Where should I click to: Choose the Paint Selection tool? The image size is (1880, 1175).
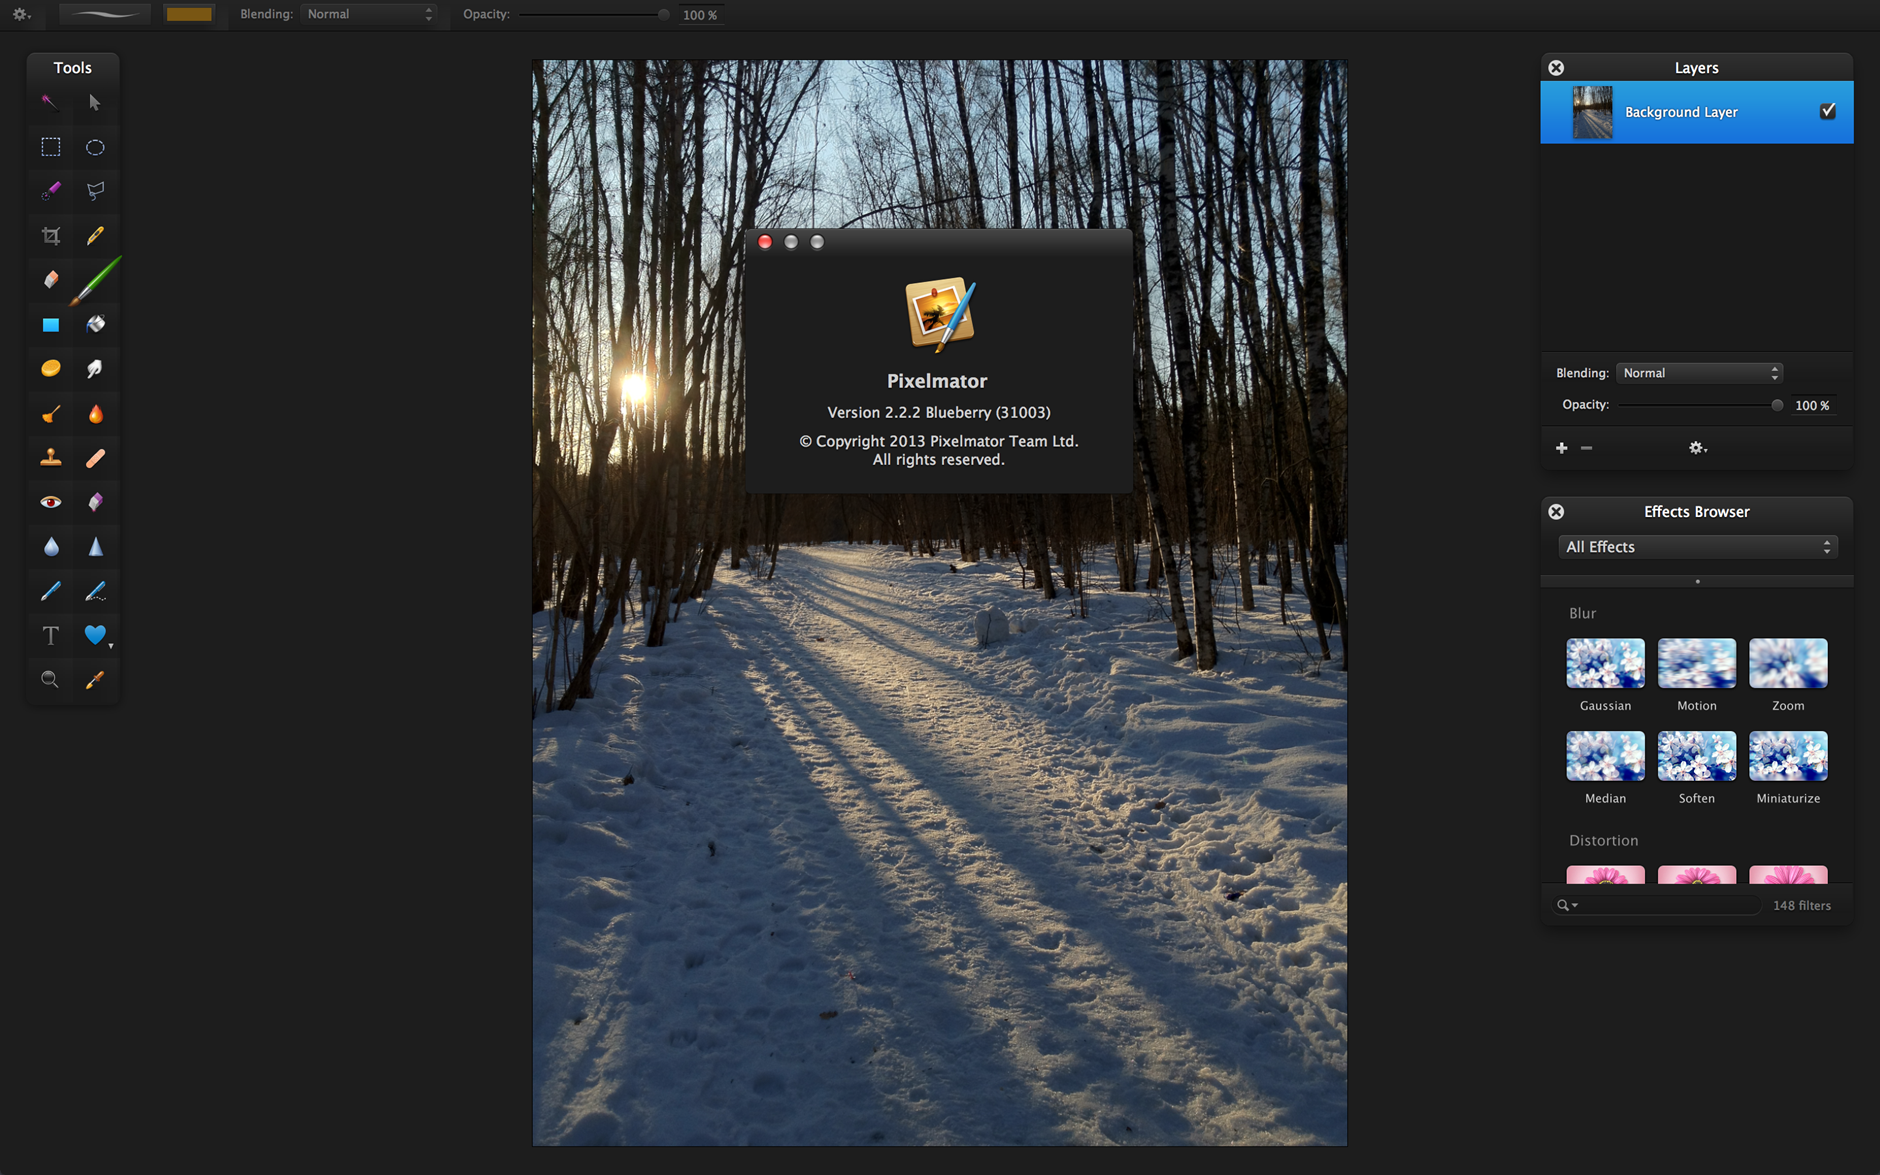click(50, 191)
